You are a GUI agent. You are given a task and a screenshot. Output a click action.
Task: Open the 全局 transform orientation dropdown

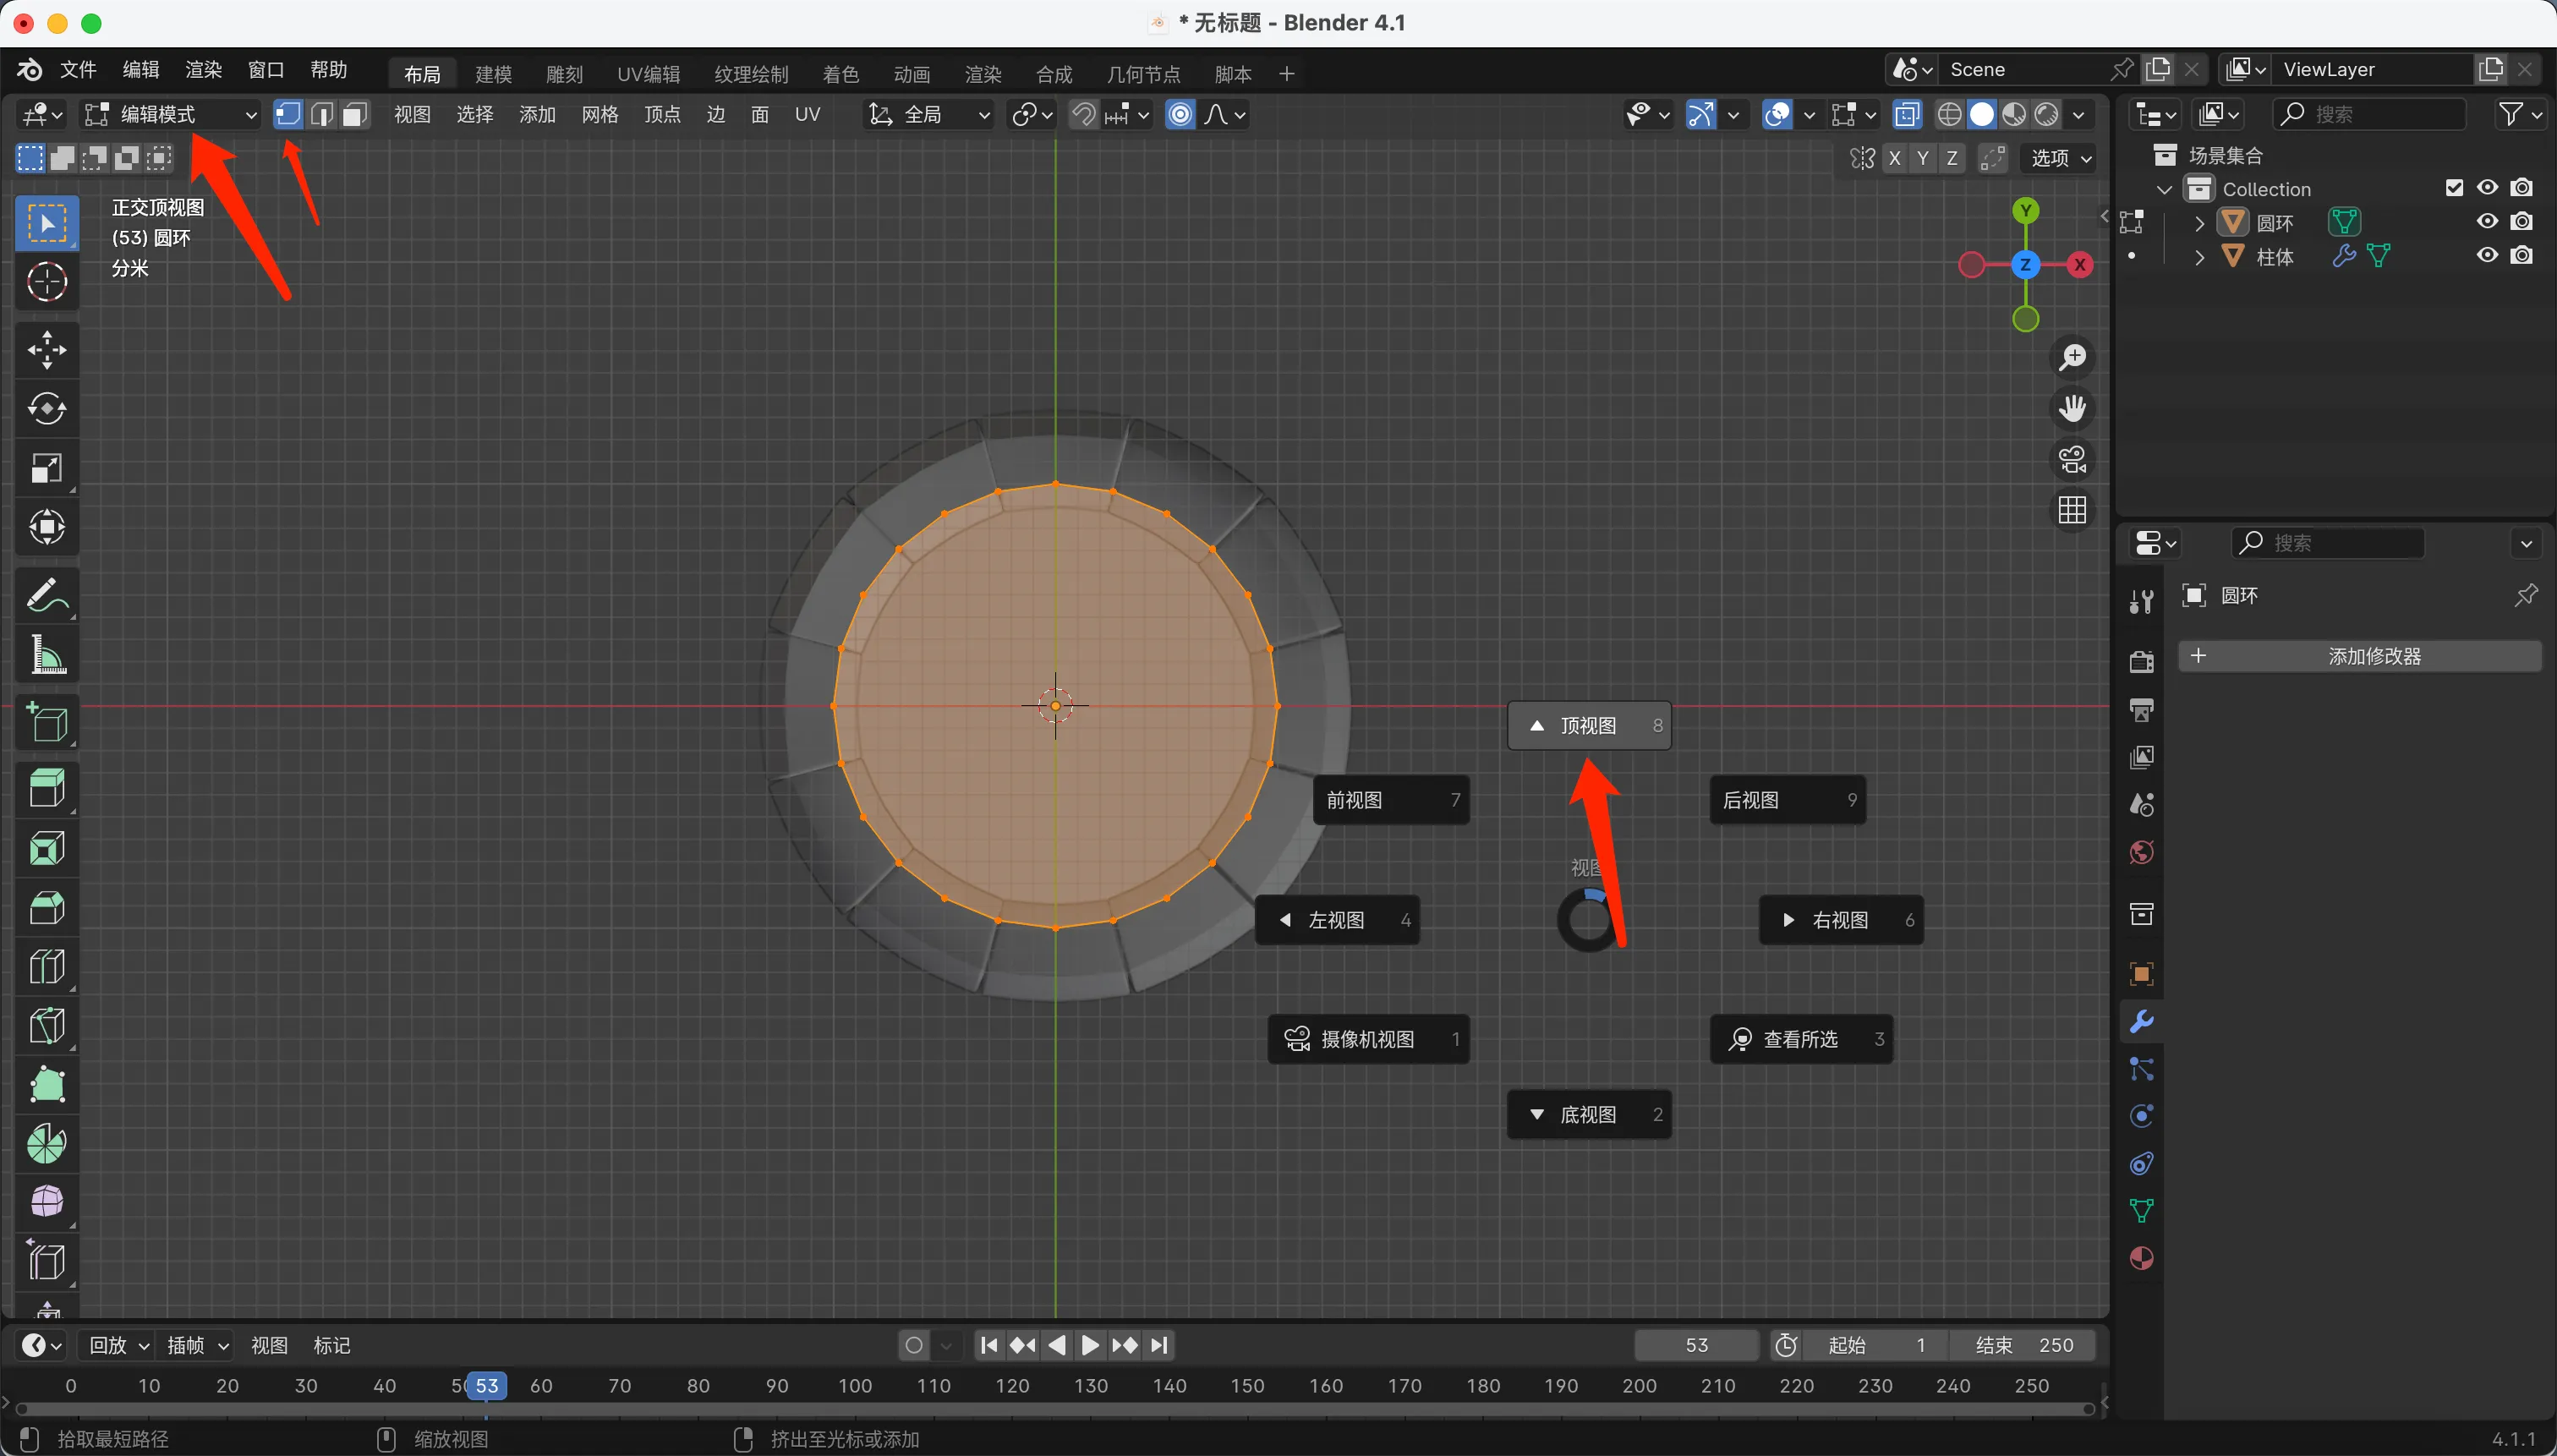929,115
